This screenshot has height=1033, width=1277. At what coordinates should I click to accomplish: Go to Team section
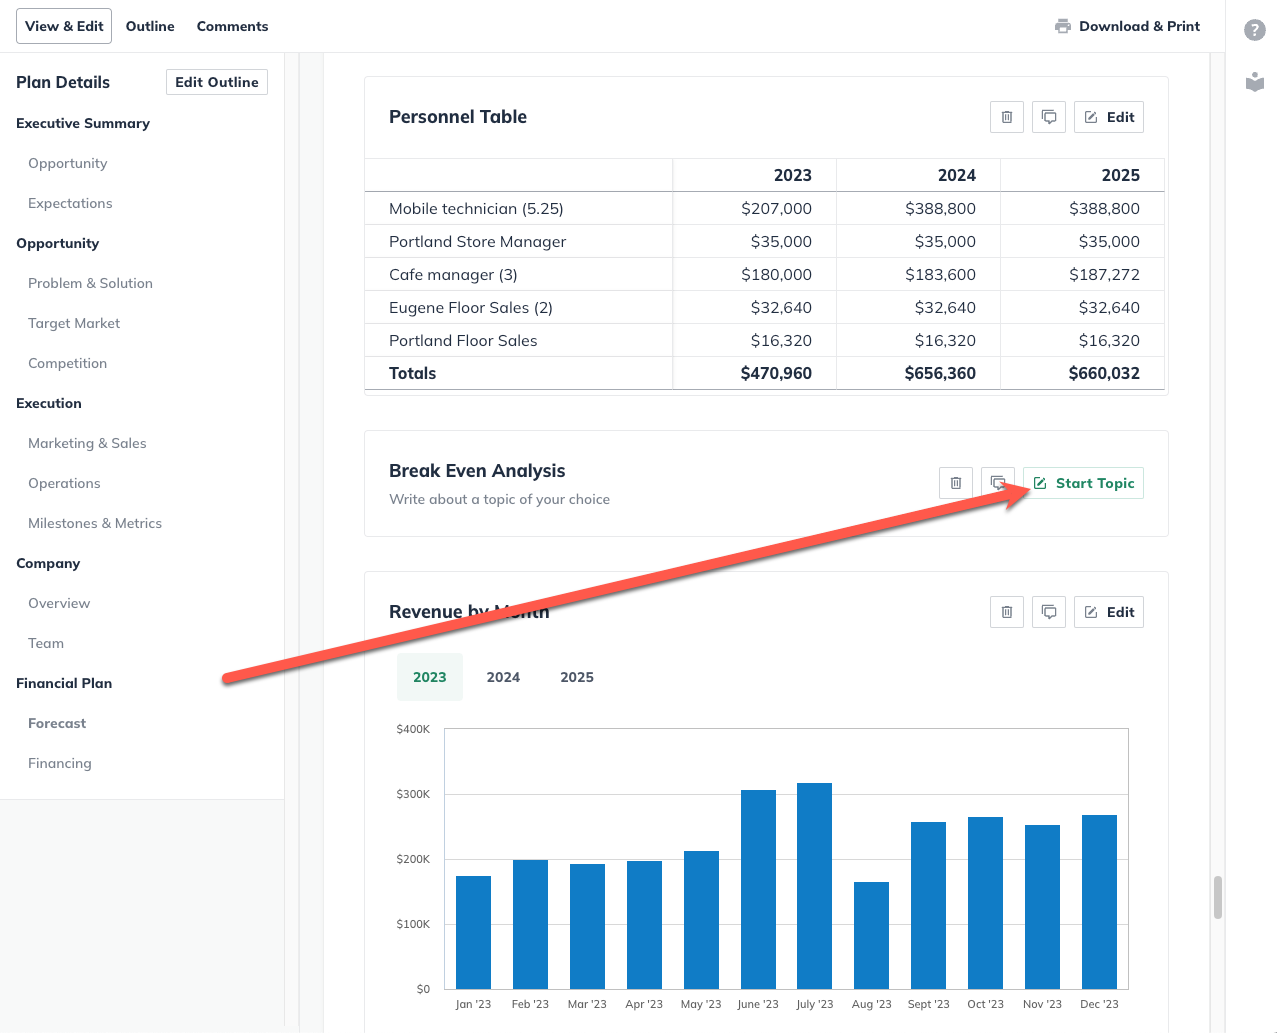(x=46, y=643)
